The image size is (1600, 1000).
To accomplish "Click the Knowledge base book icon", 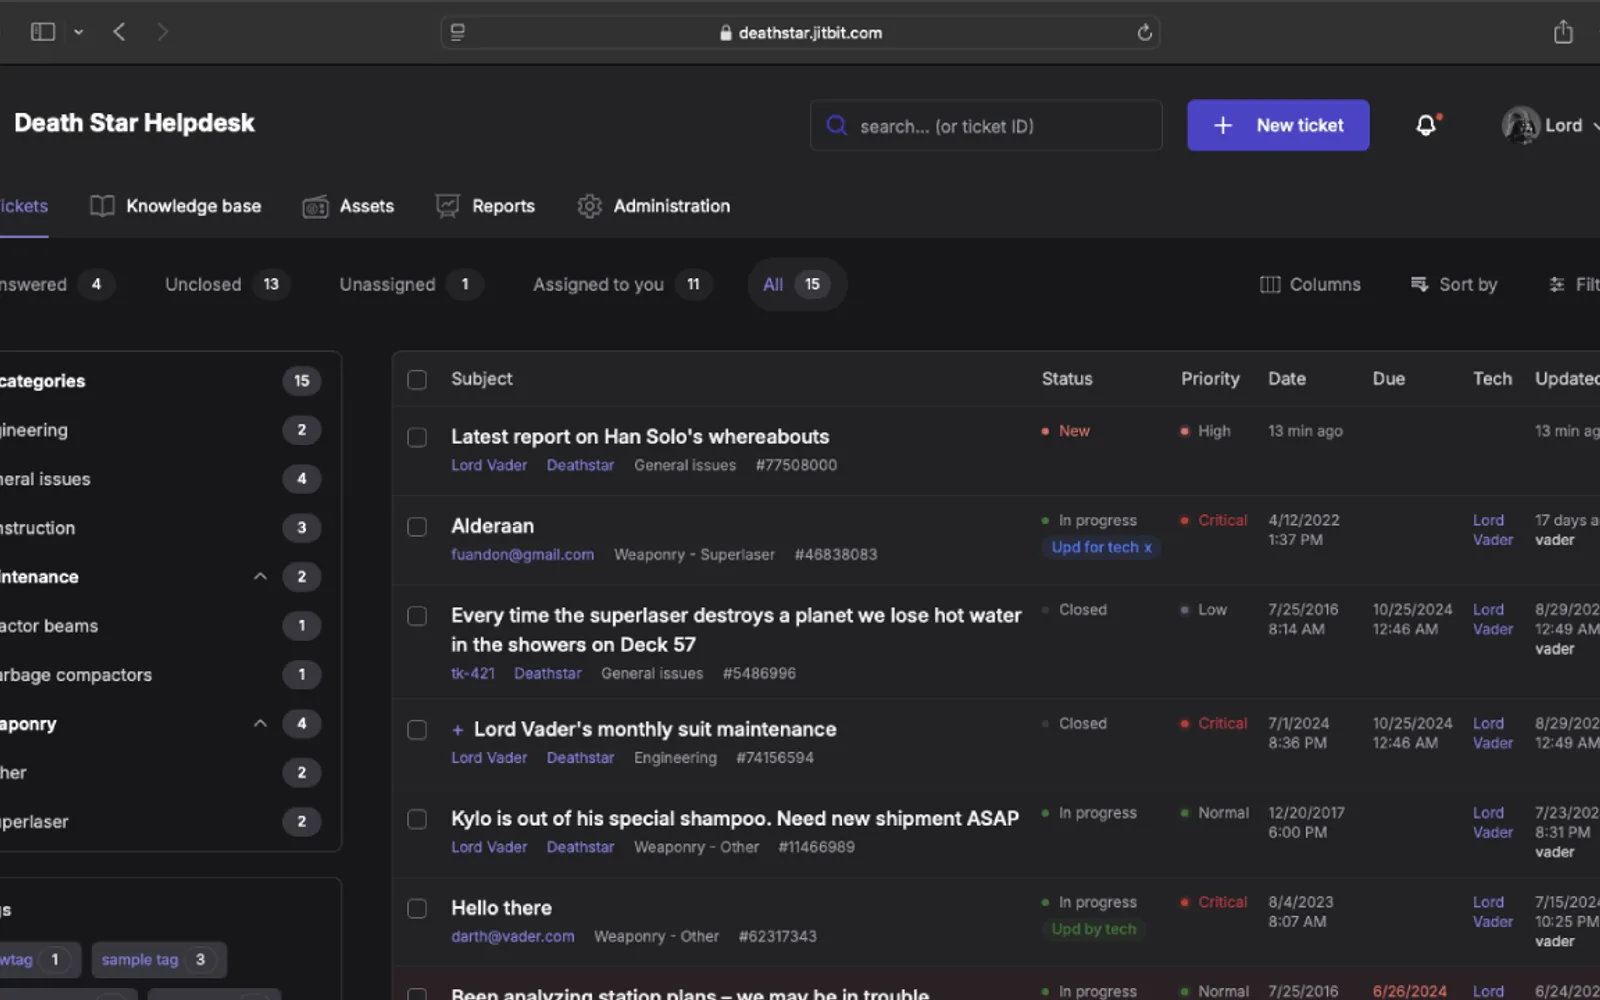I will [x=102, y=206].
